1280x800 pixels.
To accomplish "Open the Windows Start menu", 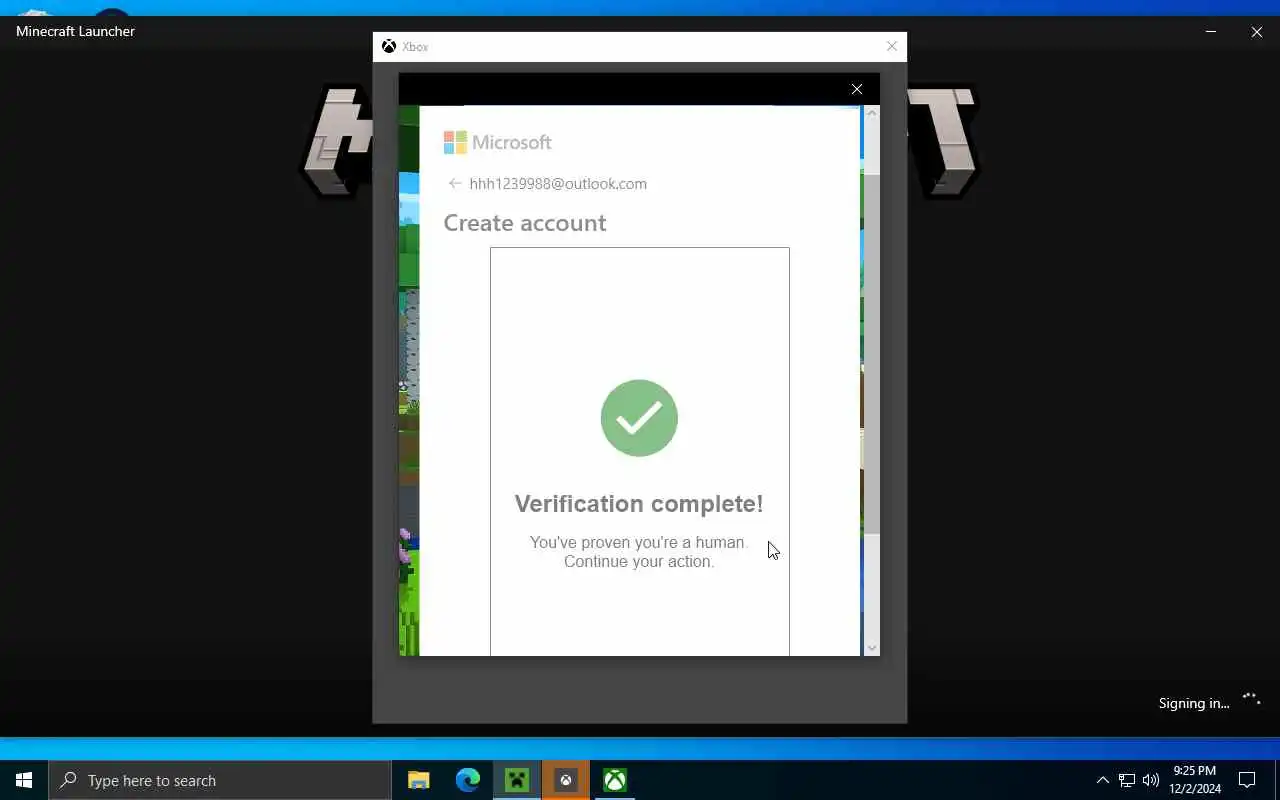I will [x=24, y=780].
